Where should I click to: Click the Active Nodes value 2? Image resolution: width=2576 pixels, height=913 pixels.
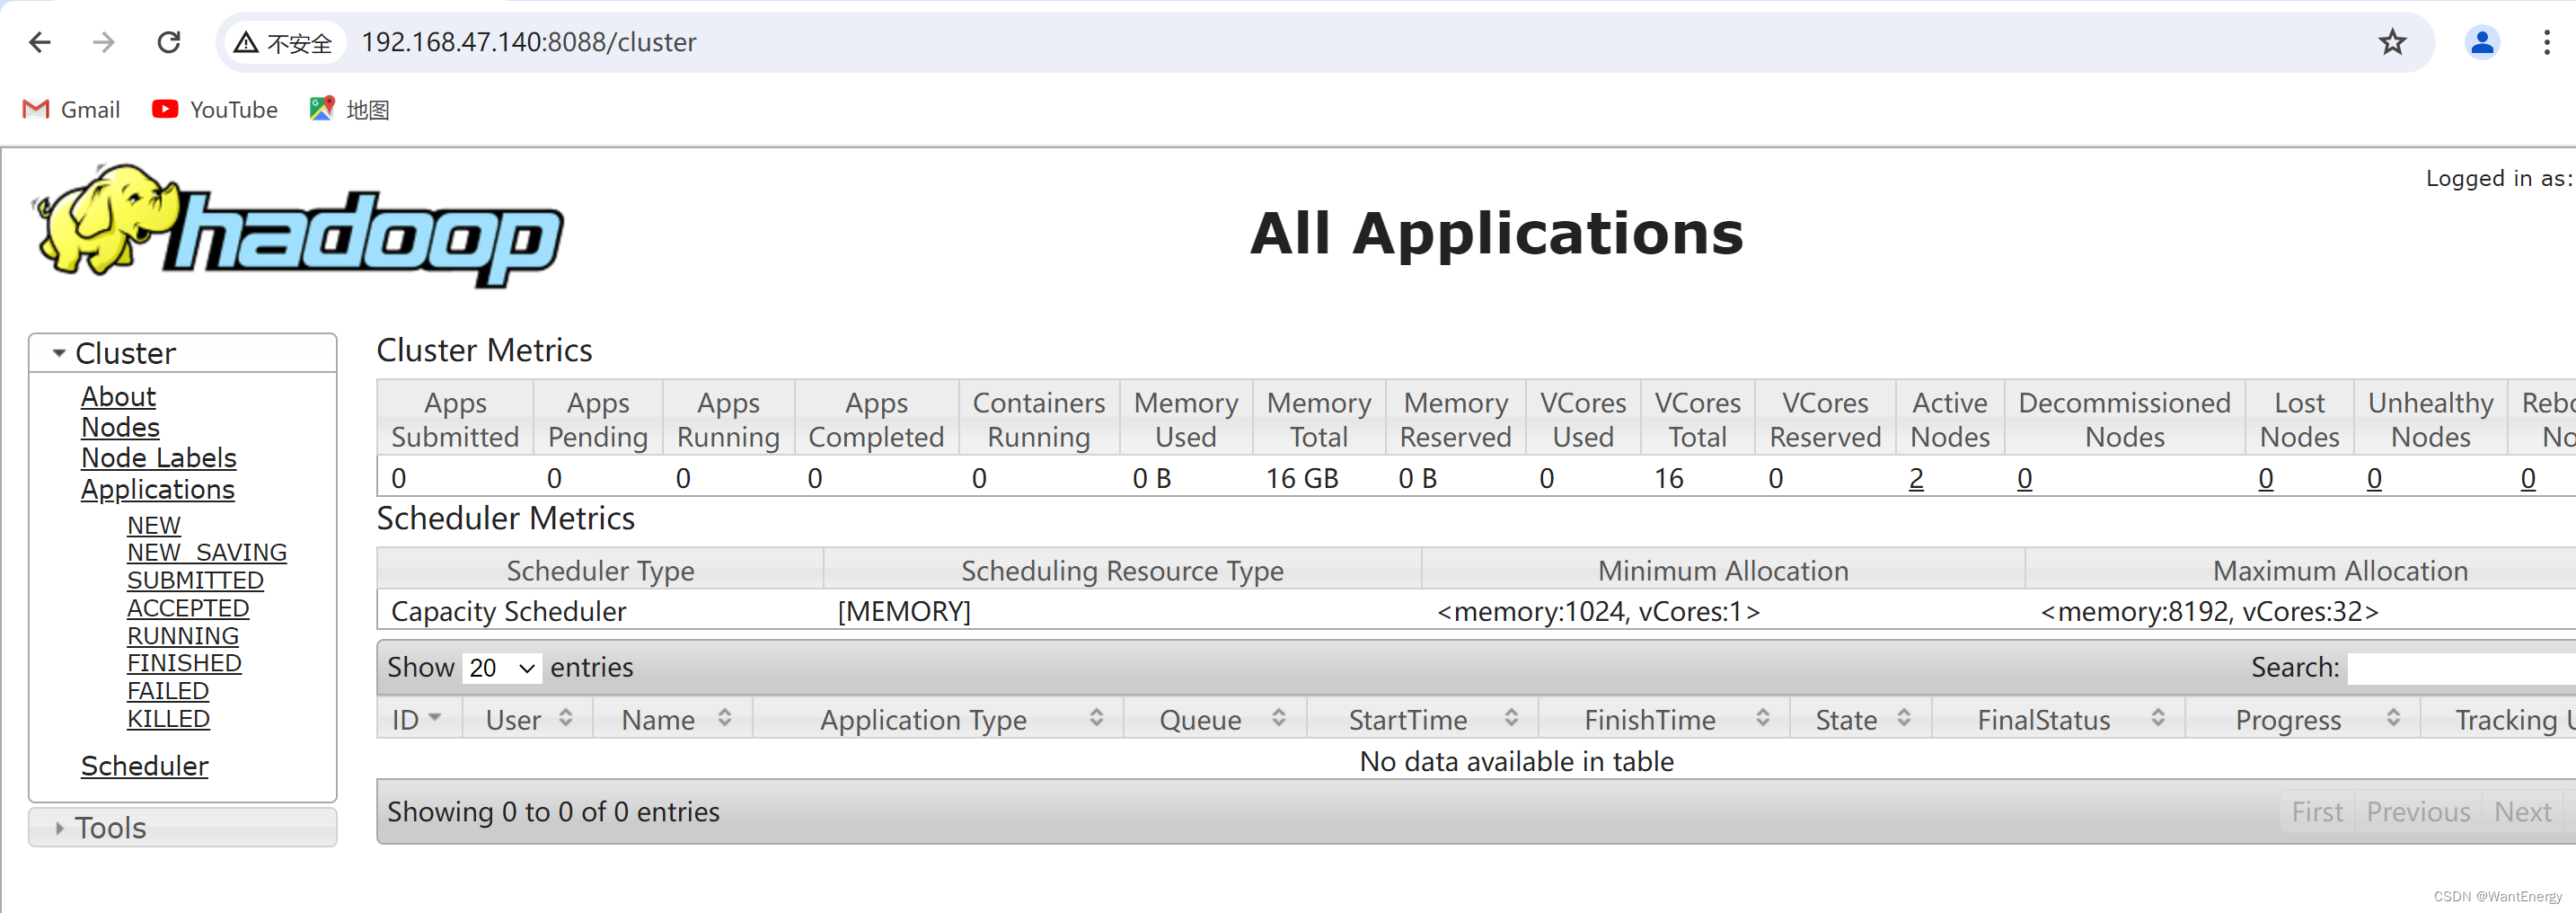[x=1916, y=478]
